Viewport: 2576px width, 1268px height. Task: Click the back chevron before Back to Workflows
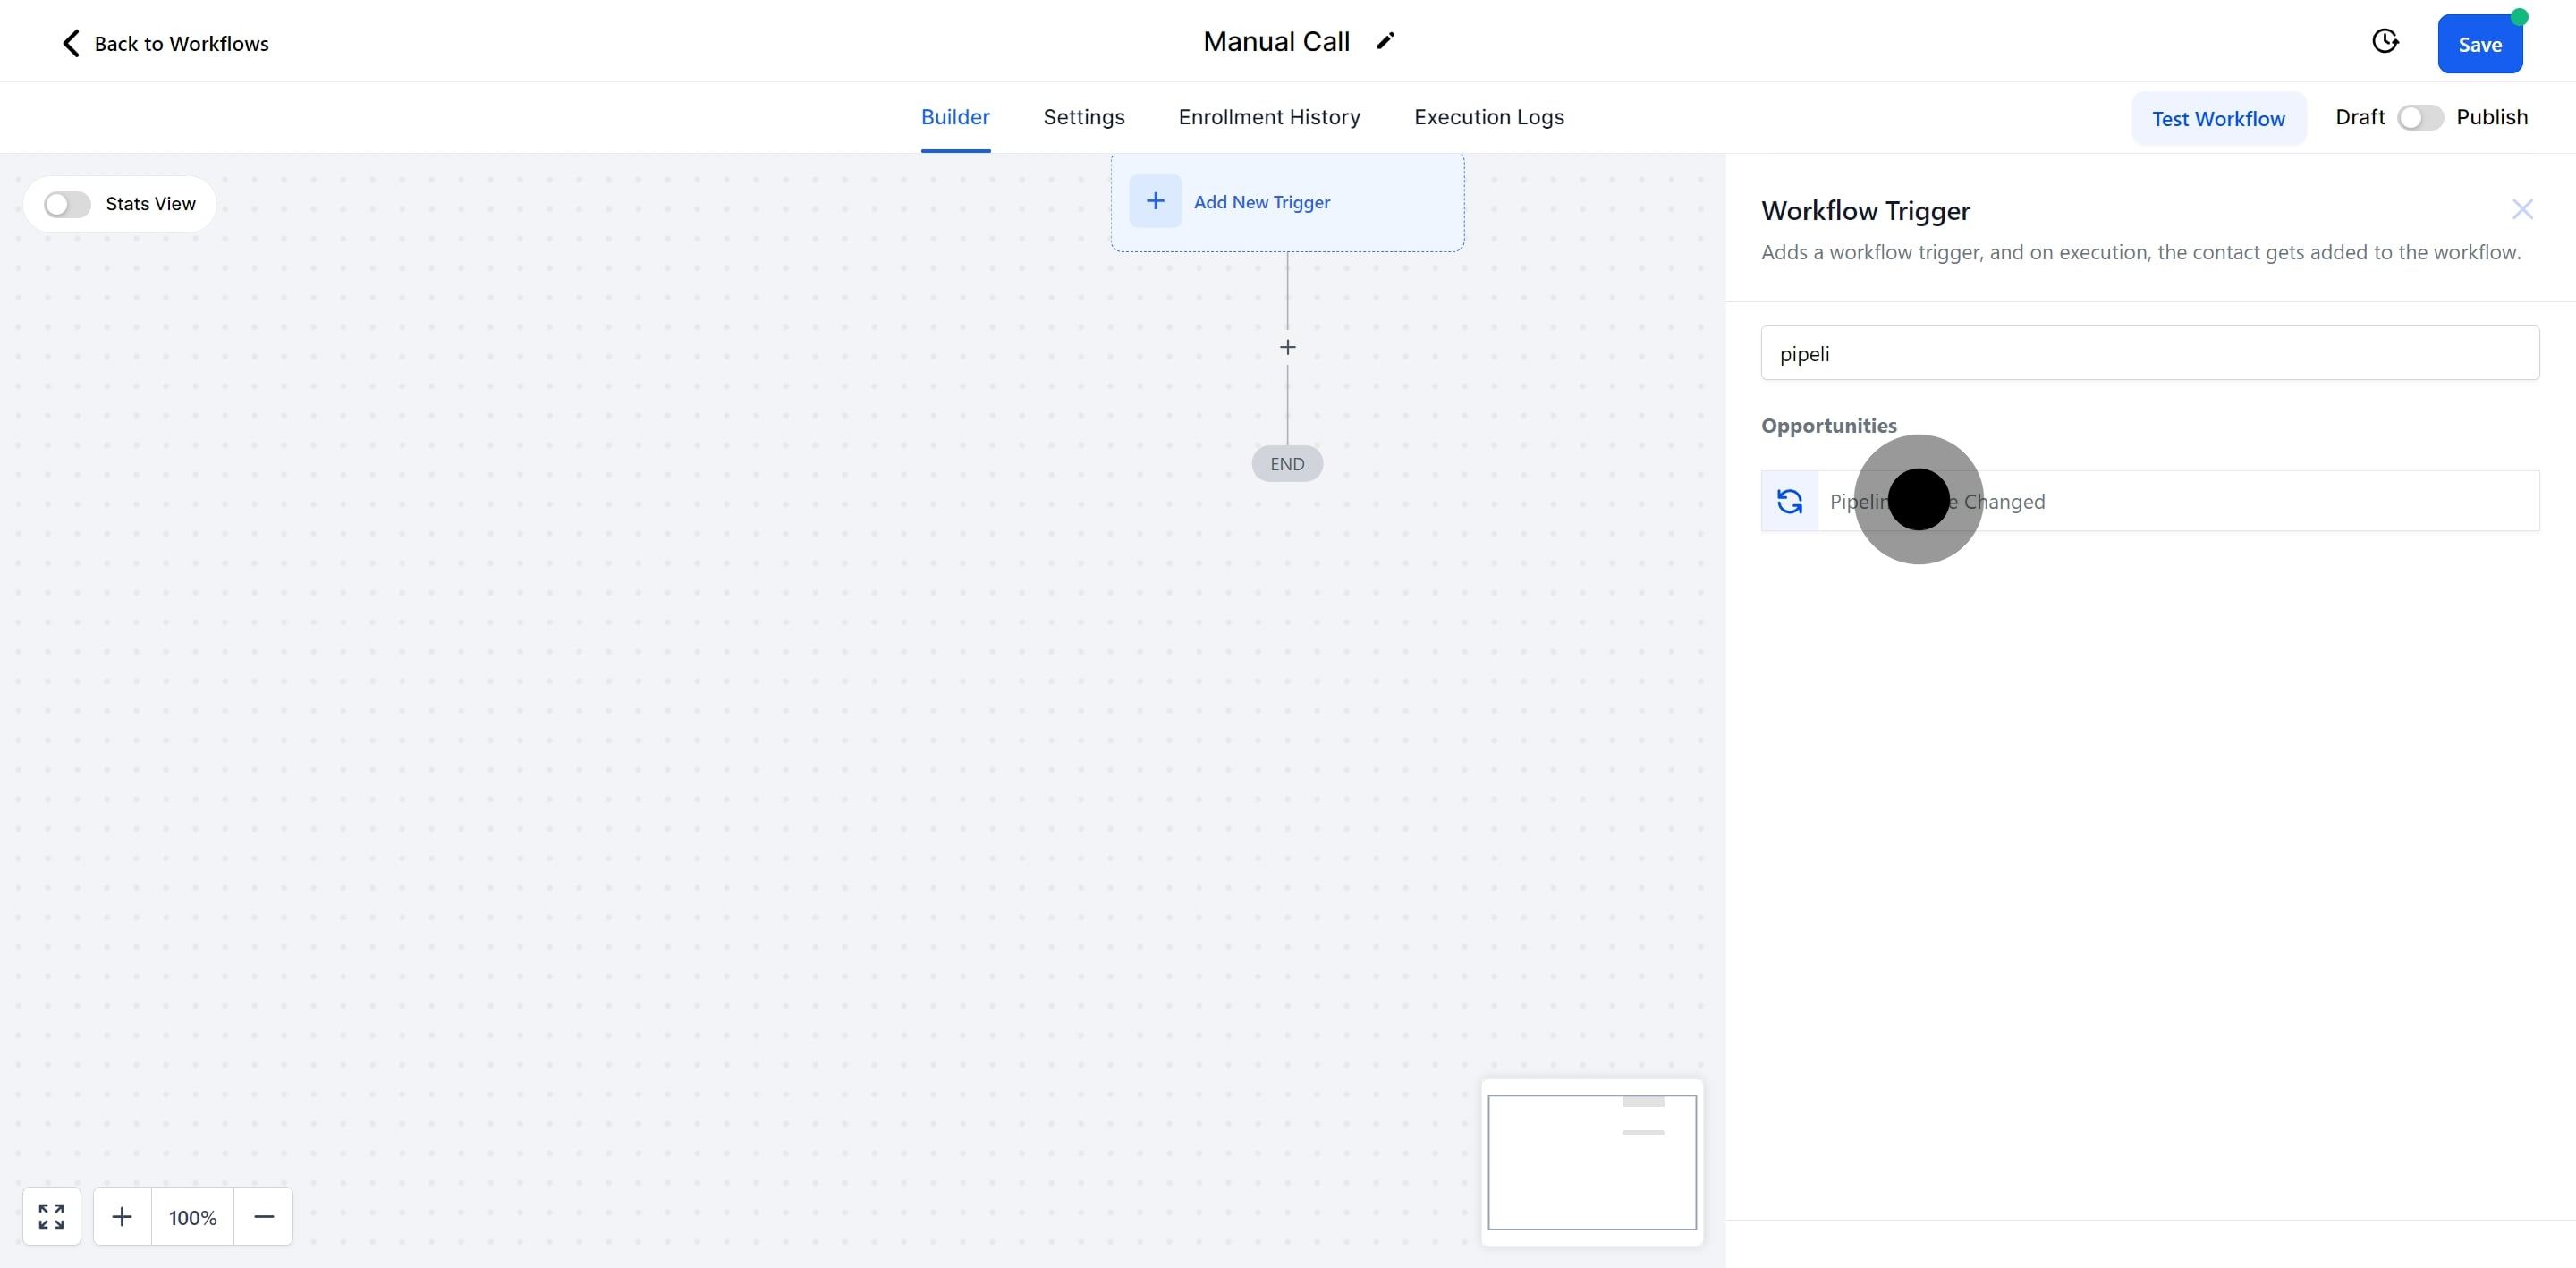[x=70, y=43]
